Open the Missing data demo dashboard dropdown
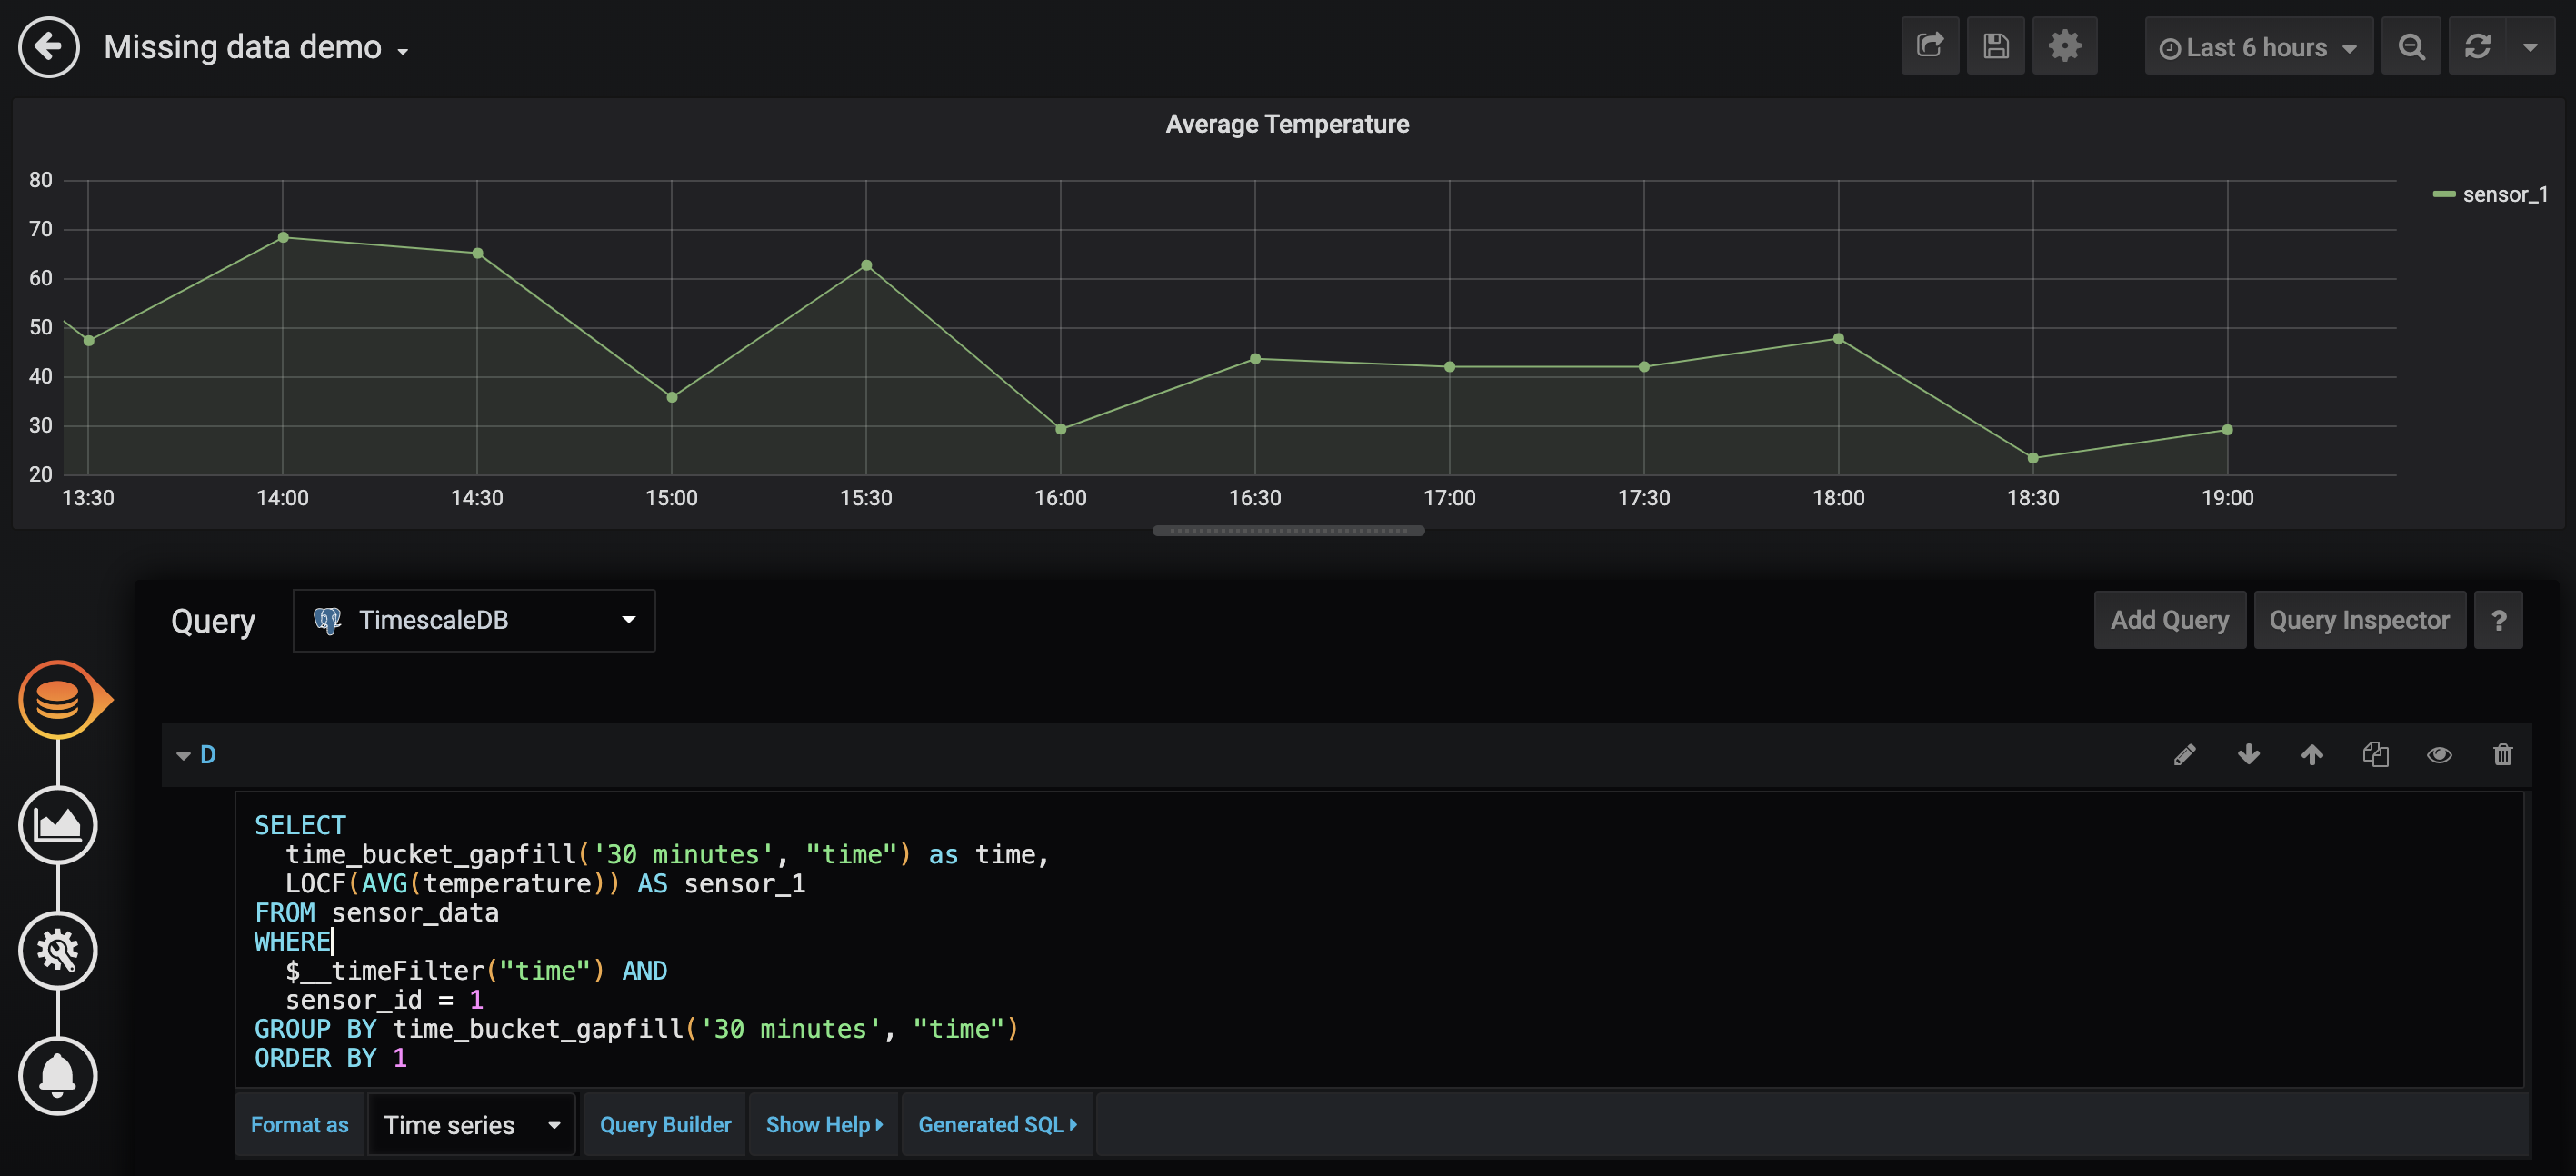 tap(256, 47)
